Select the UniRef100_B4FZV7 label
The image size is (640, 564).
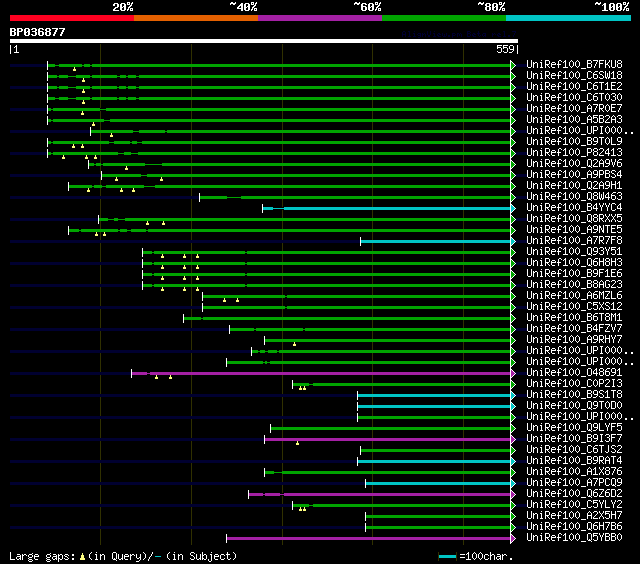tap(574, 329)
